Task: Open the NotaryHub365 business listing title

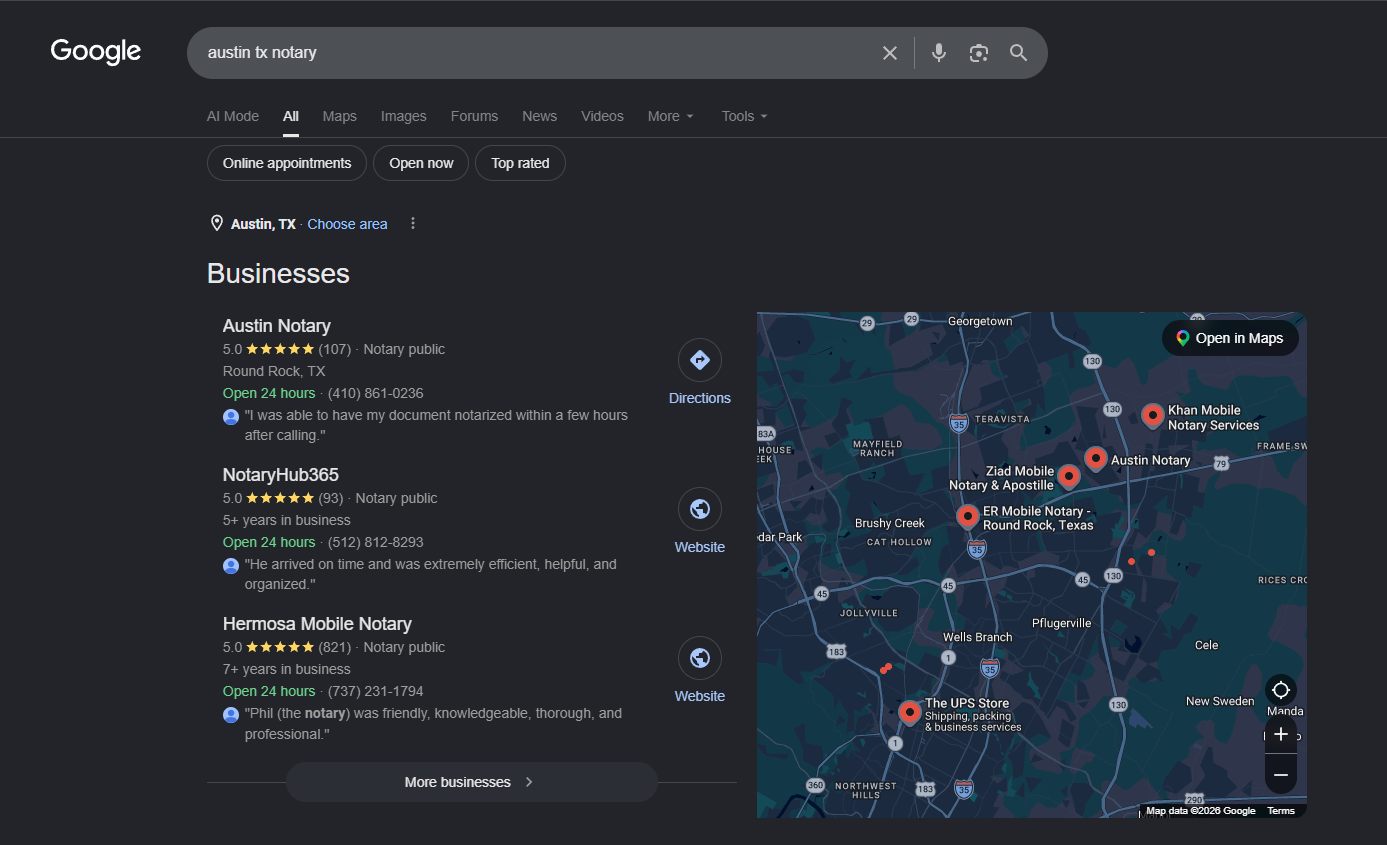Action: 280,475
